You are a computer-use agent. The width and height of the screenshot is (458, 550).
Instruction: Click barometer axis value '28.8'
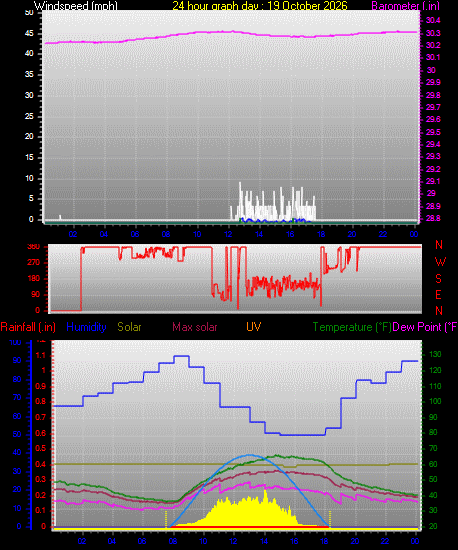[433, 218]
